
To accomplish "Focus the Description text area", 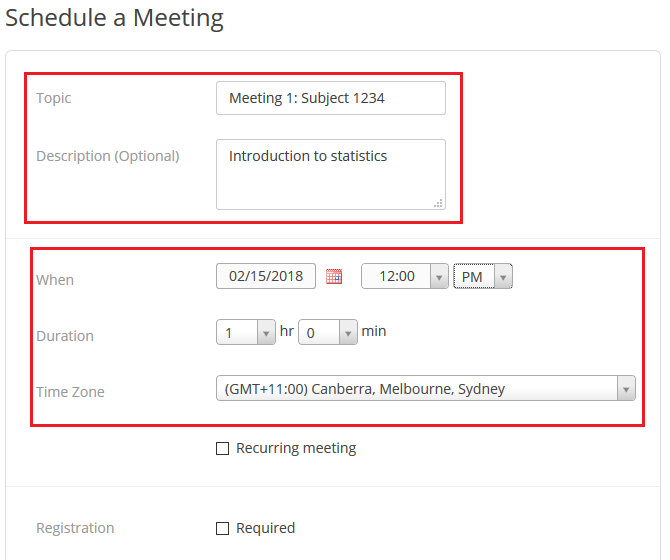I will 330,174.
